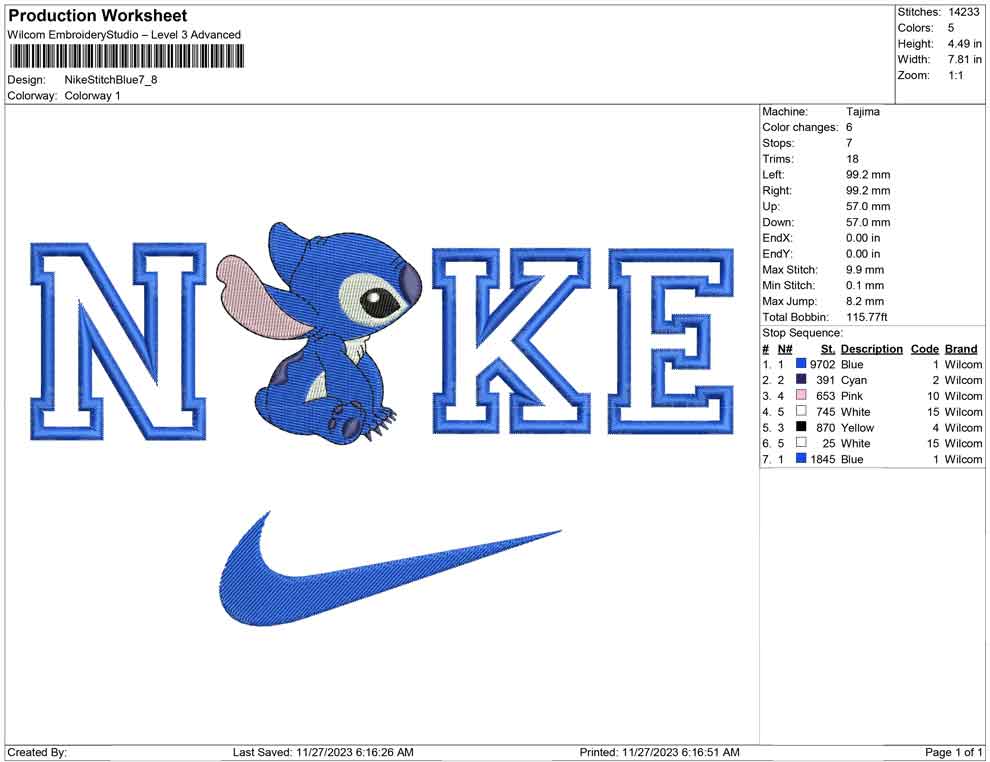
Task: Click the dark cyan swatch for stop 2
Action: (x=801, y=379)
